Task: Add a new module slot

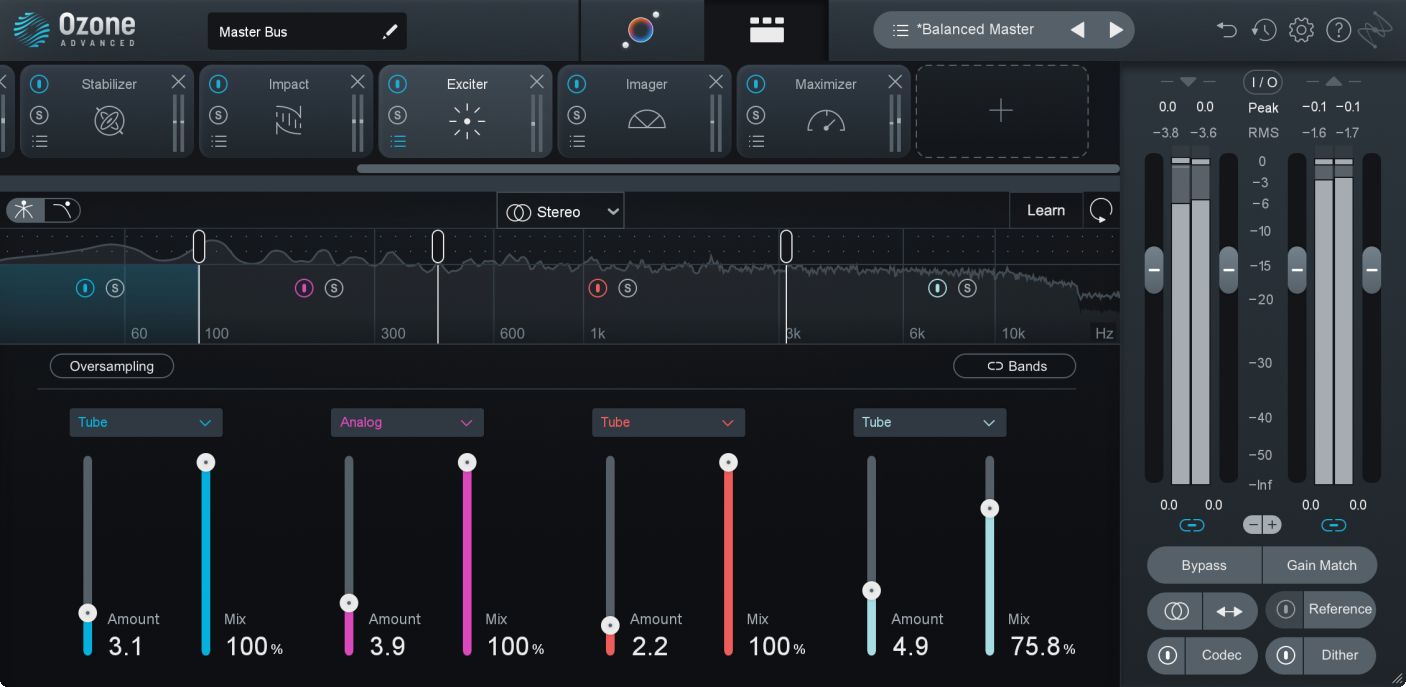Action: click(1001, 111)
